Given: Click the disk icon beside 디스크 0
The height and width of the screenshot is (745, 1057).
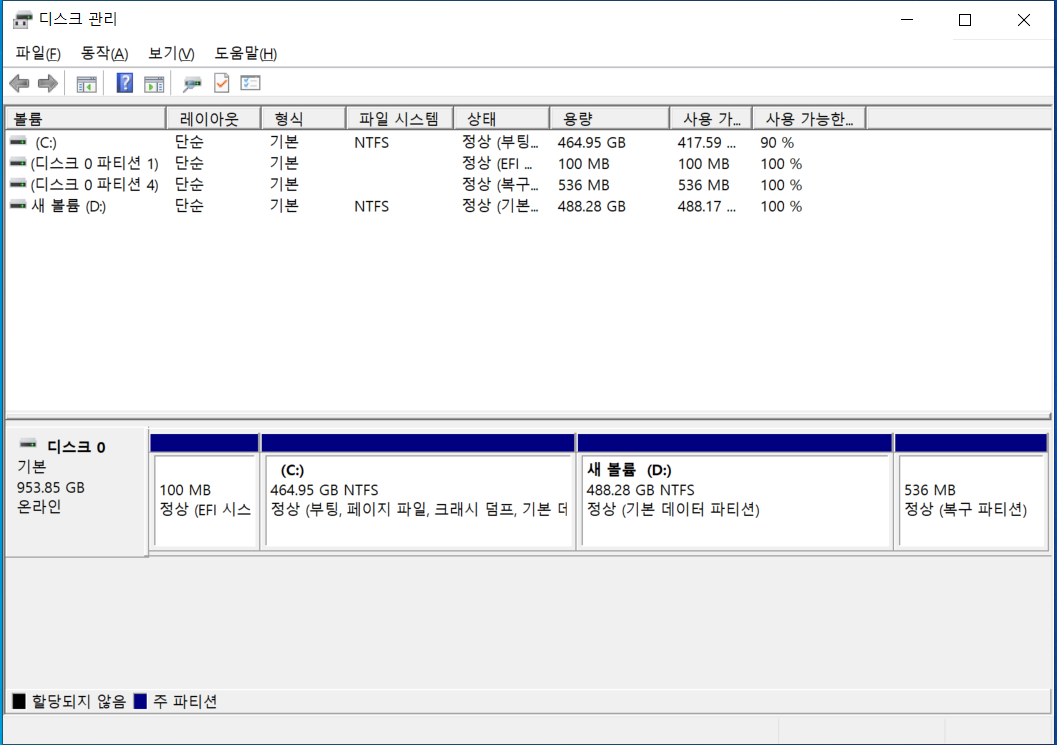Looking at the screenshot, I should click(28, 444).
